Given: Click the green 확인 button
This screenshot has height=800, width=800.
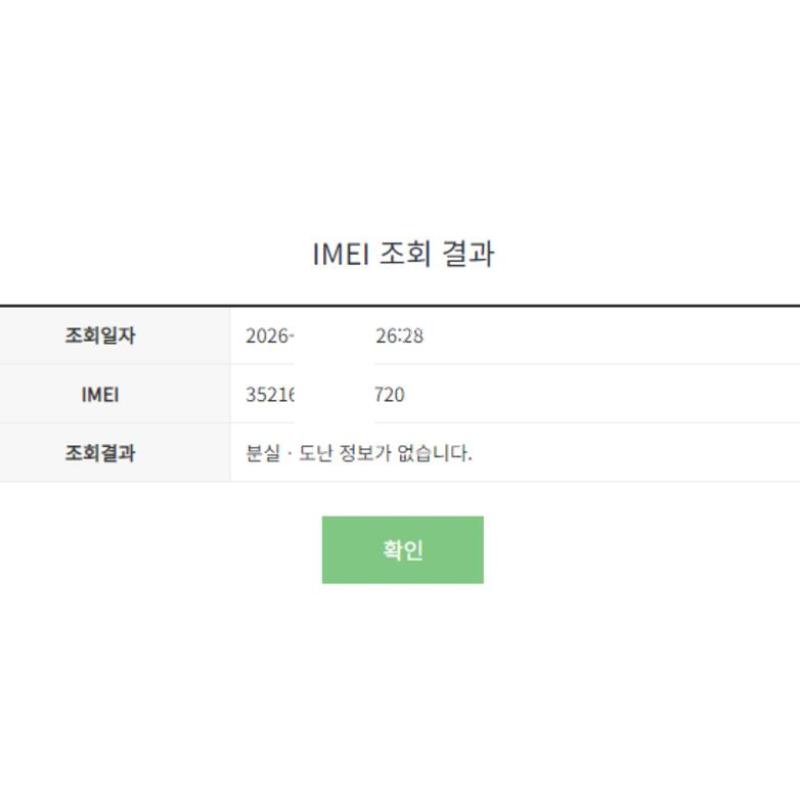Looking at the screenshot, I should click(402, 550).
